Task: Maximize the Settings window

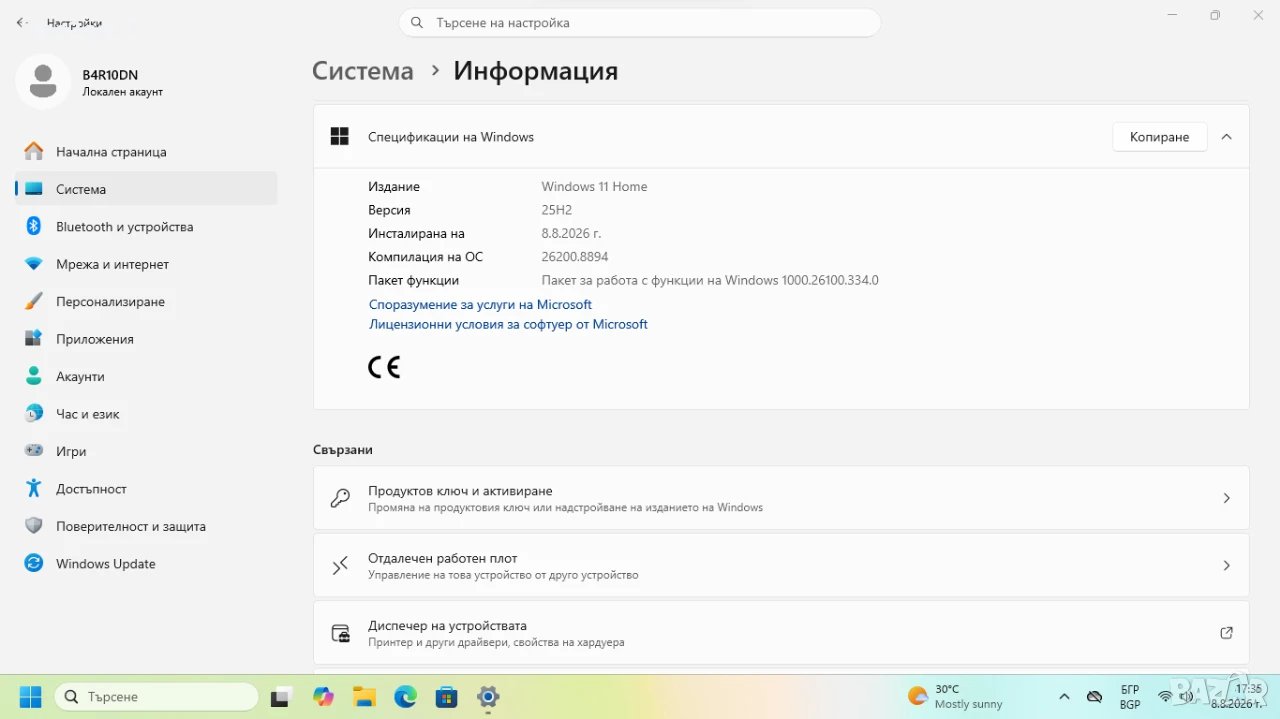Action: click(x=1215, y=15)
